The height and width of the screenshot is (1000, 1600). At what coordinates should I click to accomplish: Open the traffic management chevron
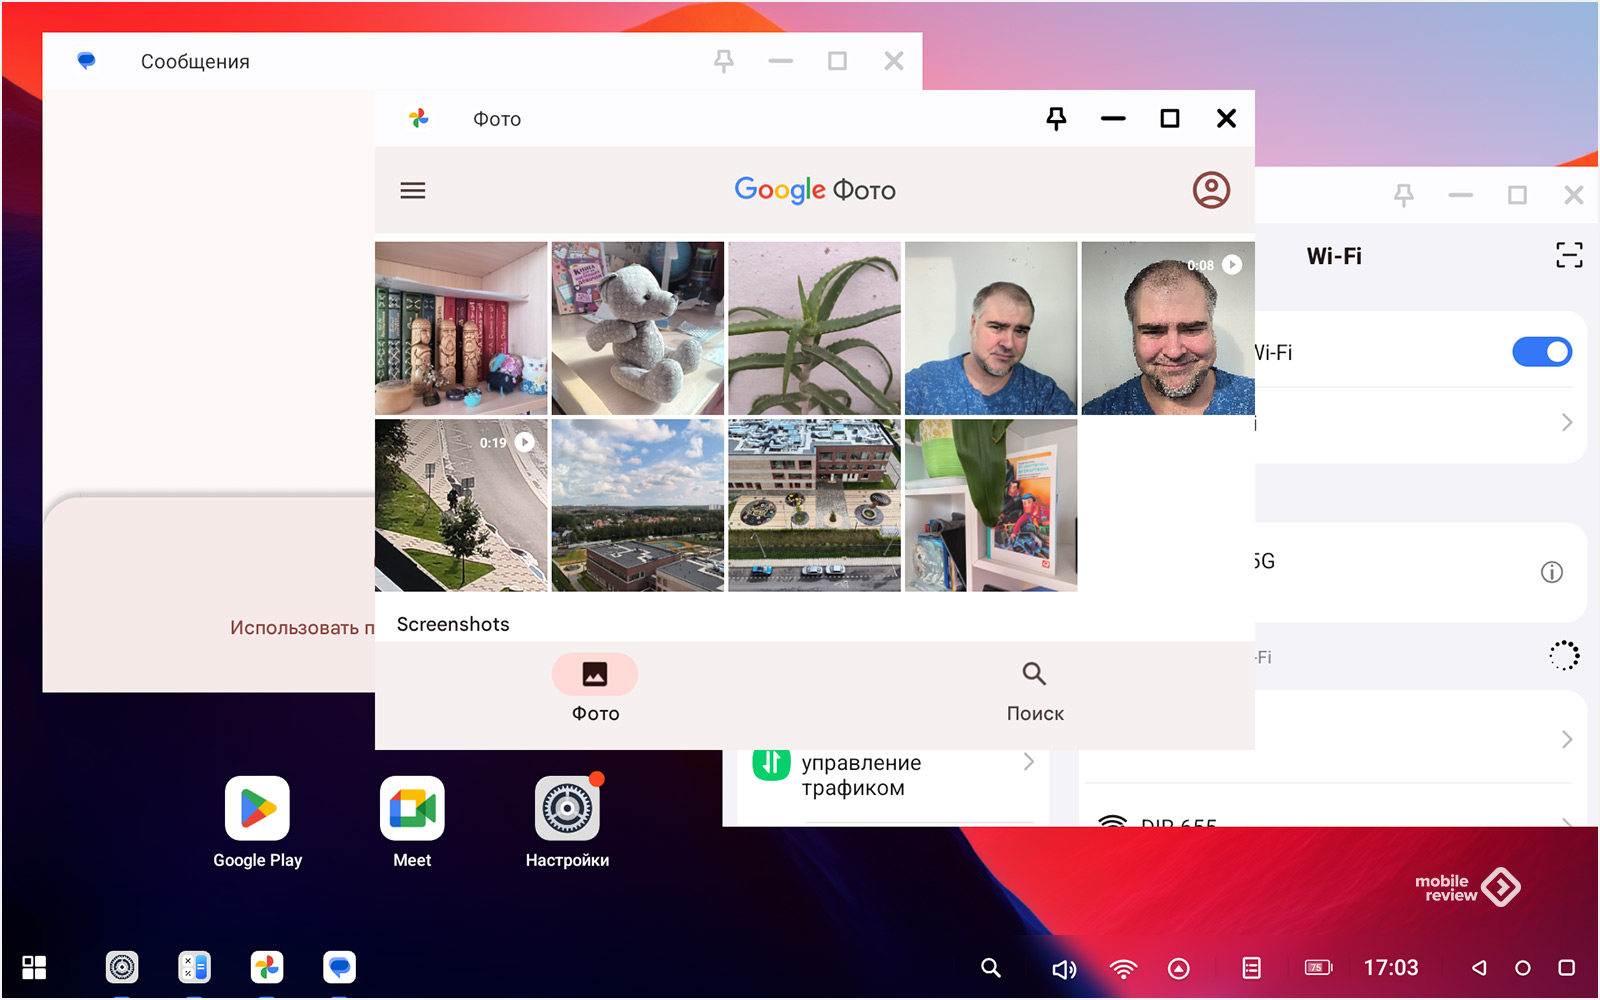(1028, 762)
